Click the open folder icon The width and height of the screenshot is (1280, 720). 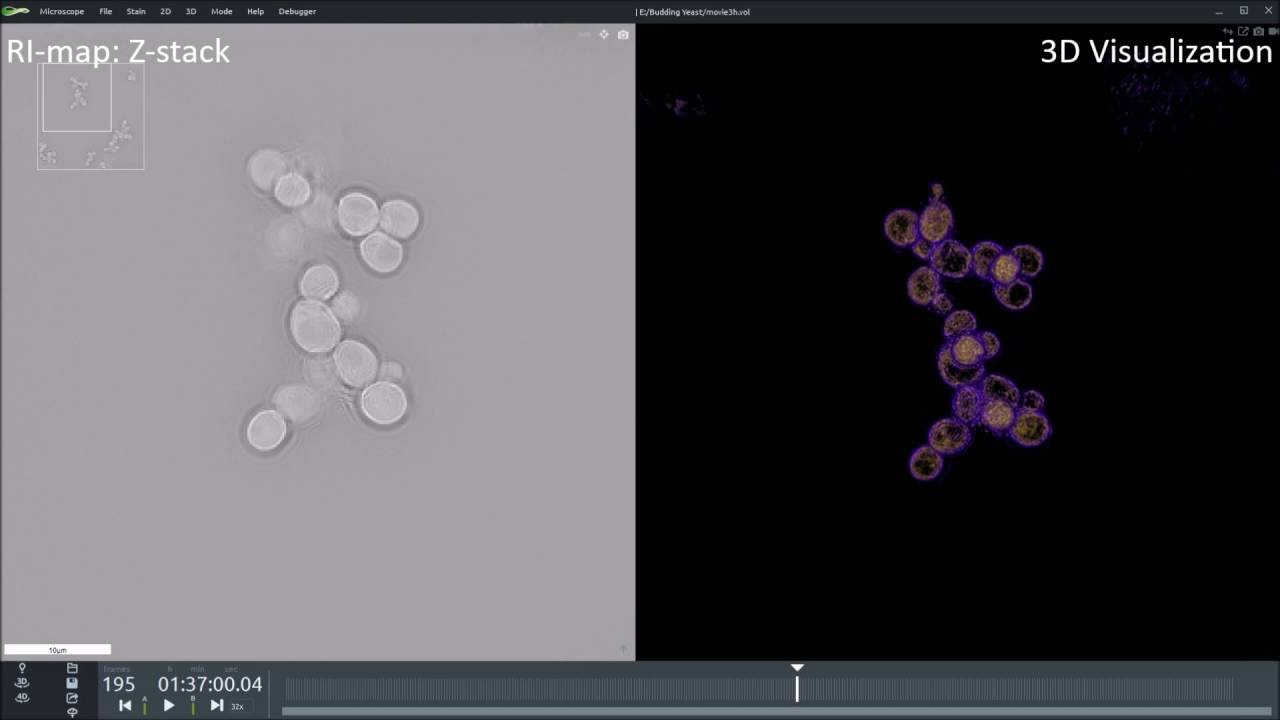[72, 668]
